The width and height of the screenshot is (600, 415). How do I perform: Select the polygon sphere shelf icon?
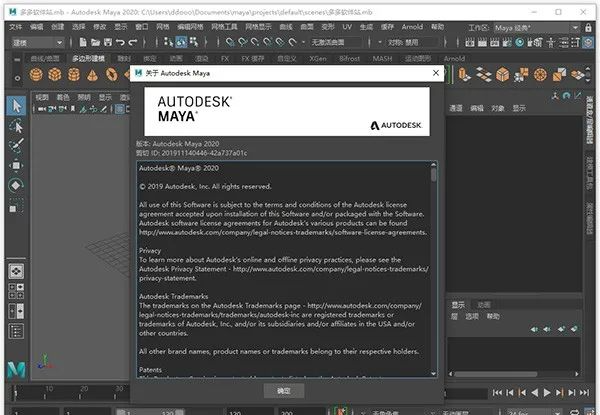click(36, 75)
